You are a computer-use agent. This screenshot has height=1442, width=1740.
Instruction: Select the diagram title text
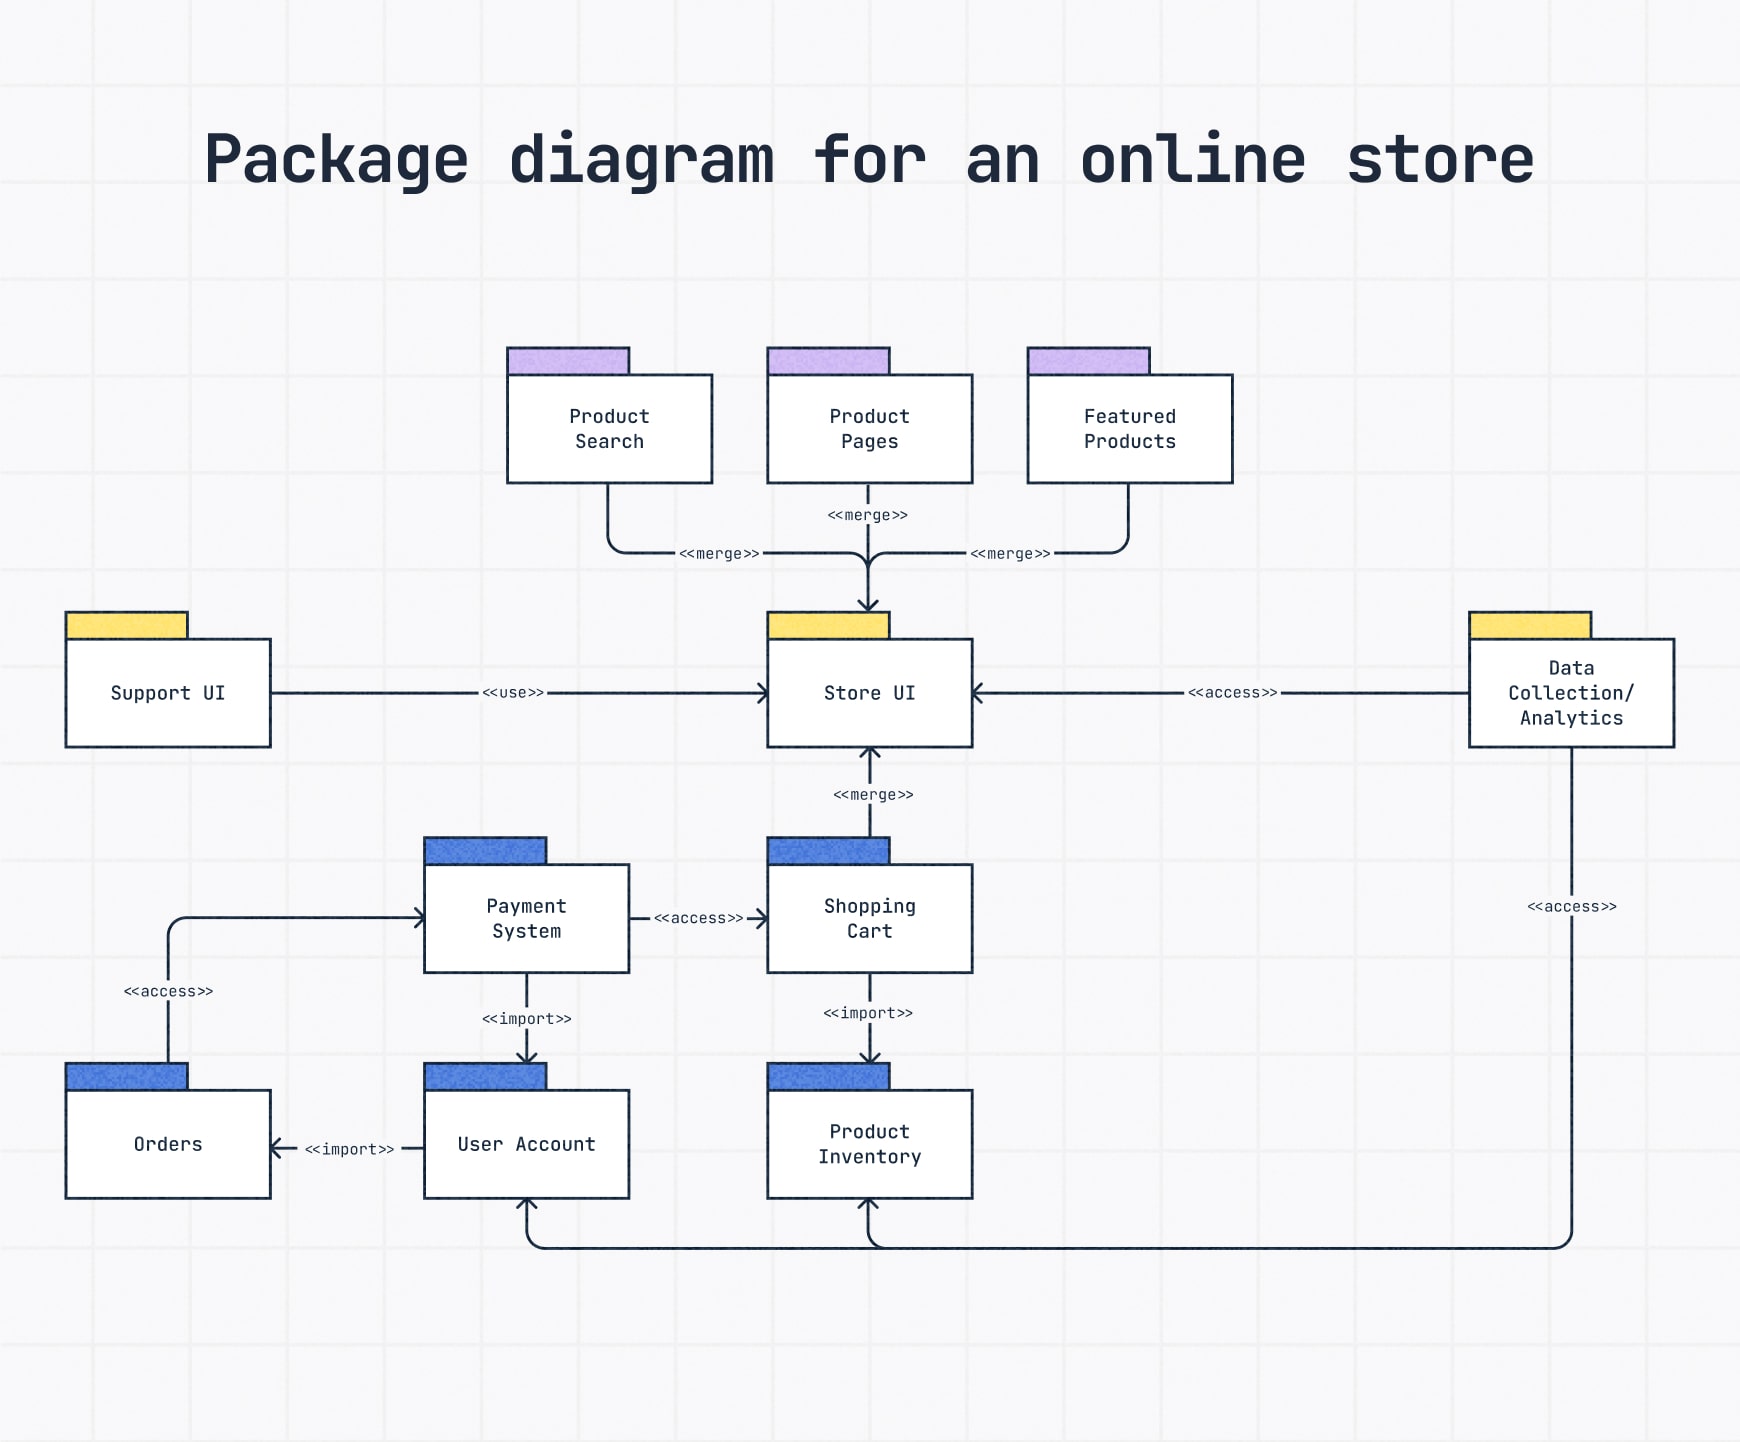[x=869, y=160]
